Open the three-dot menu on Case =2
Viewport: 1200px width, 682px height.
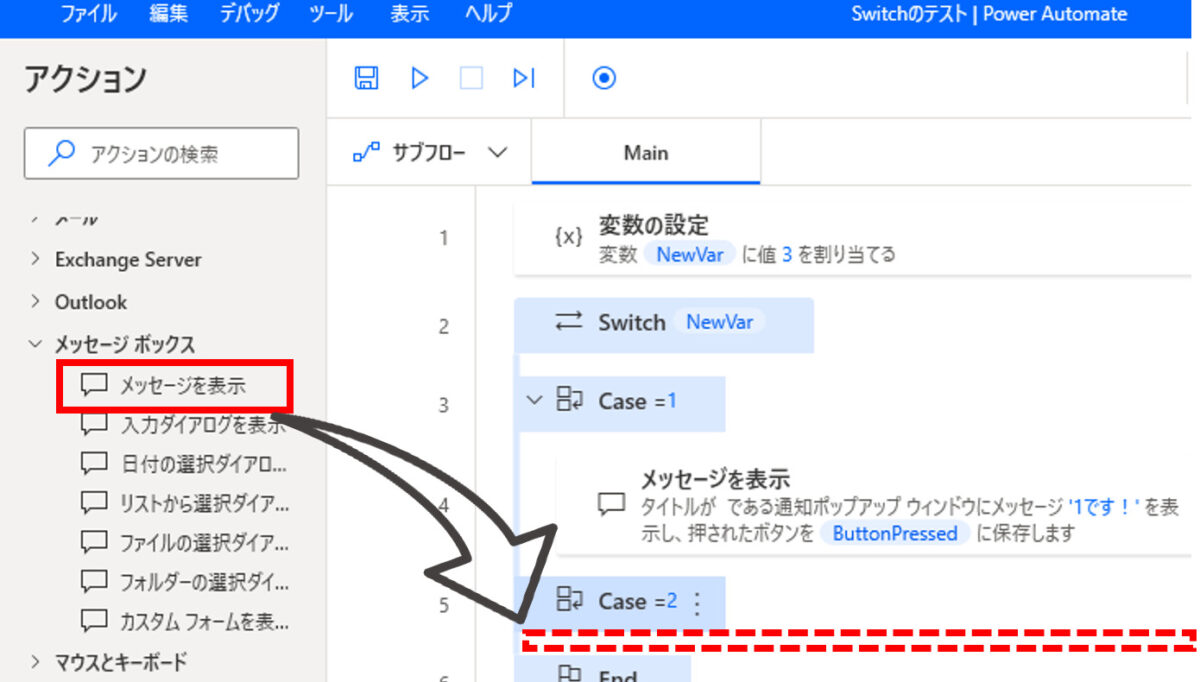(698, 602)
